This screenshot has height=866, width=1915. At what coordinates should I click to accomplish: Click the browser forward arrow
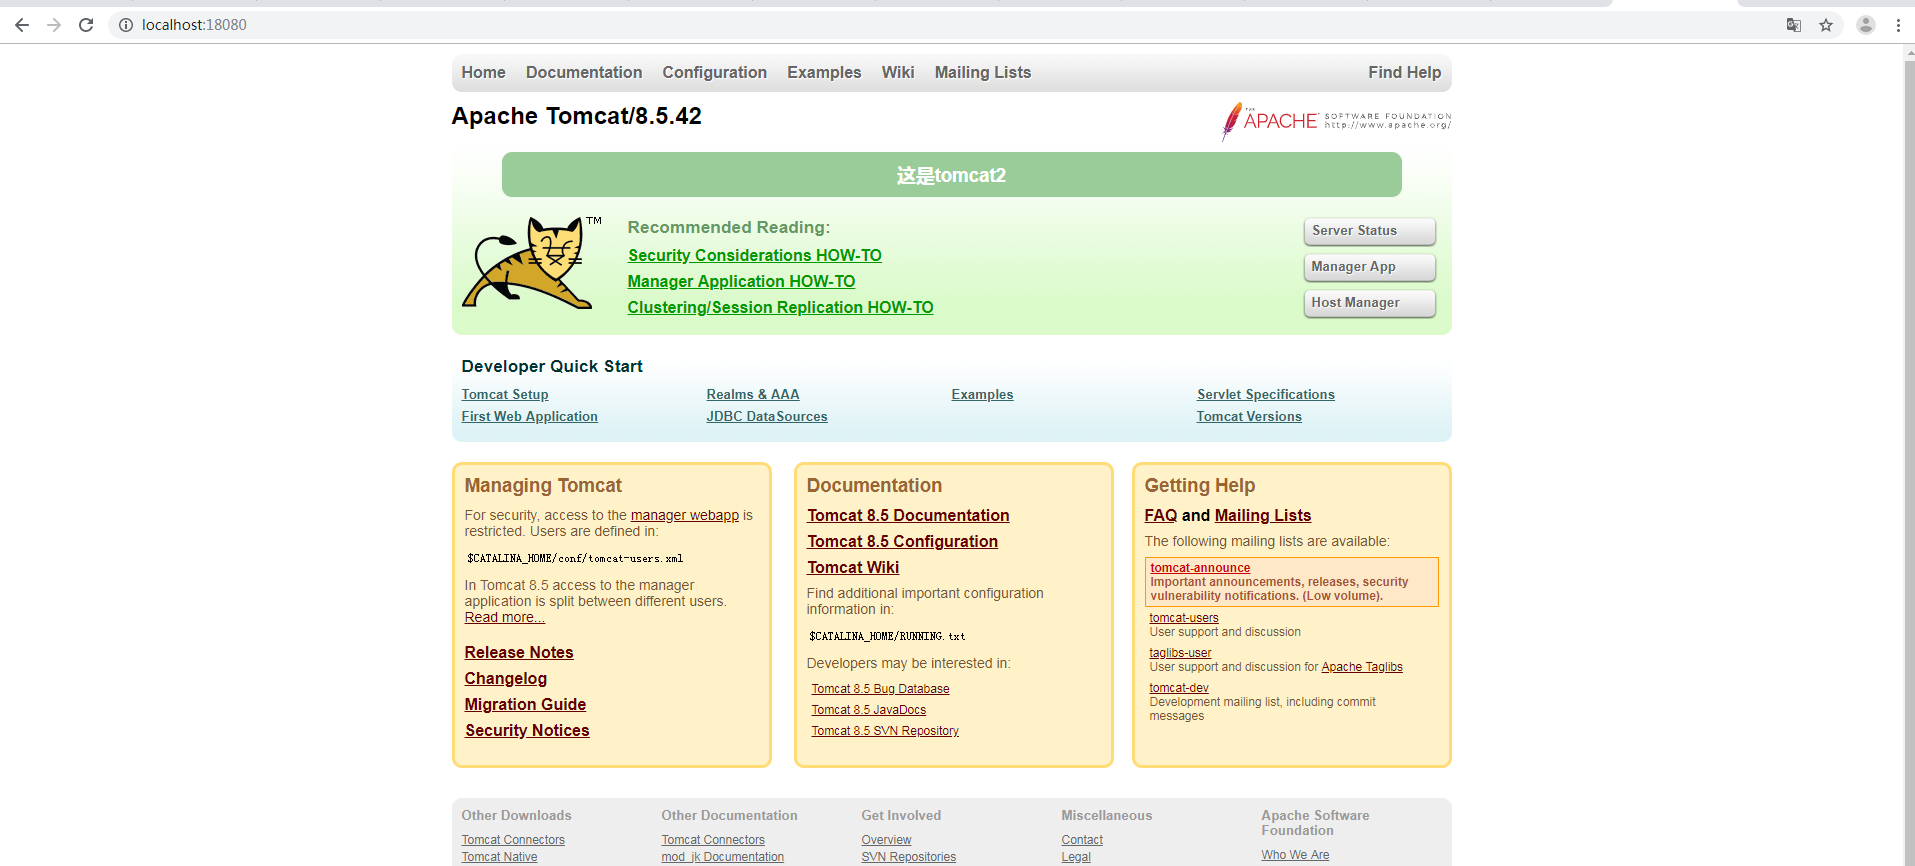pos(54,25)
